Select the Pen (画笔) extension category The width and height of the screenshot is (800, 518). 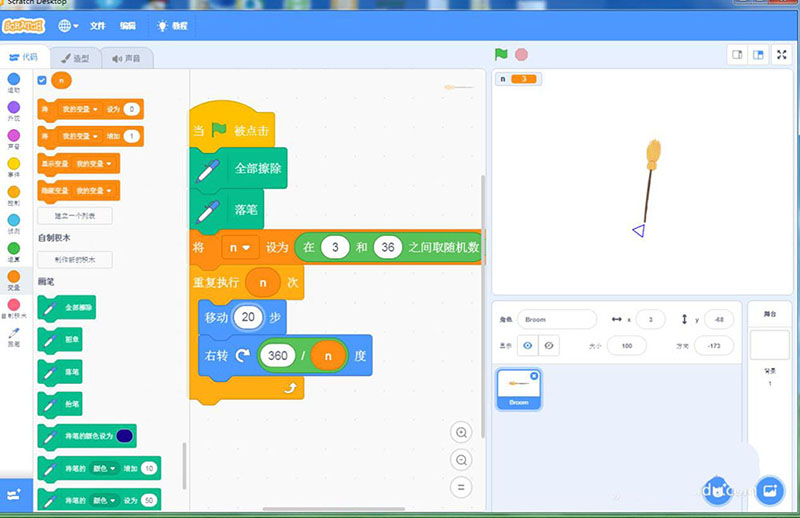coord(14,337)
